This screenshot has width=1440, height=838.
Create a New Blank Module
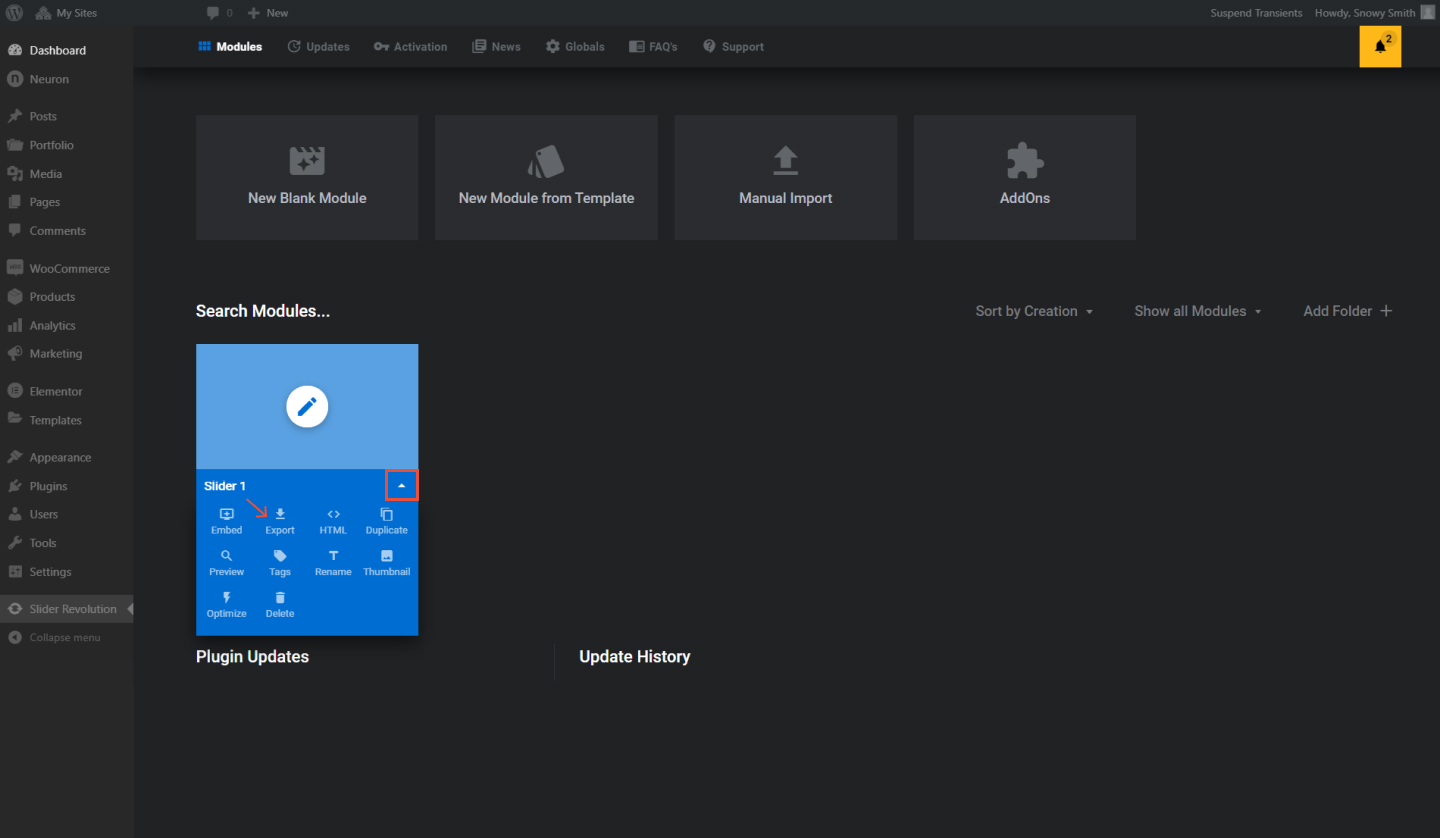point(307,177)
